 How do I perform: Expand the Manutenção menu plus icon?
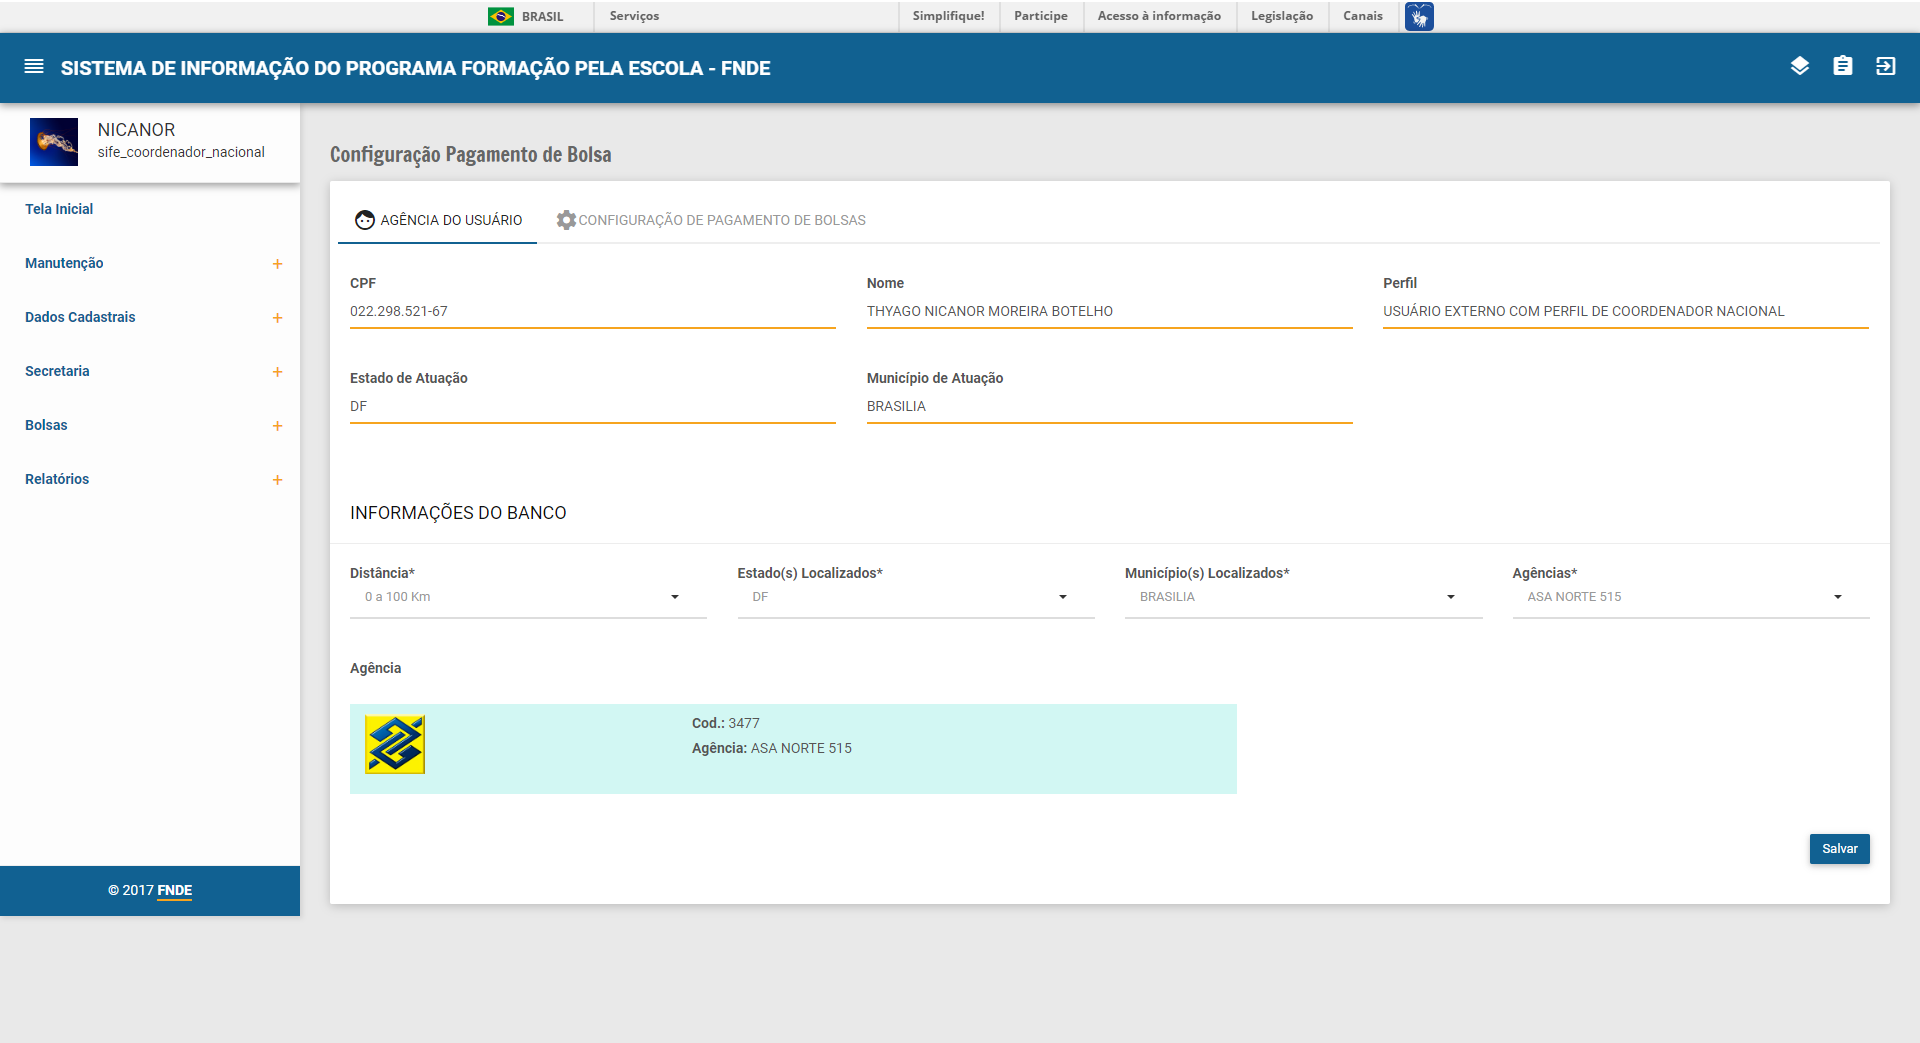click(x=277, y=264)
